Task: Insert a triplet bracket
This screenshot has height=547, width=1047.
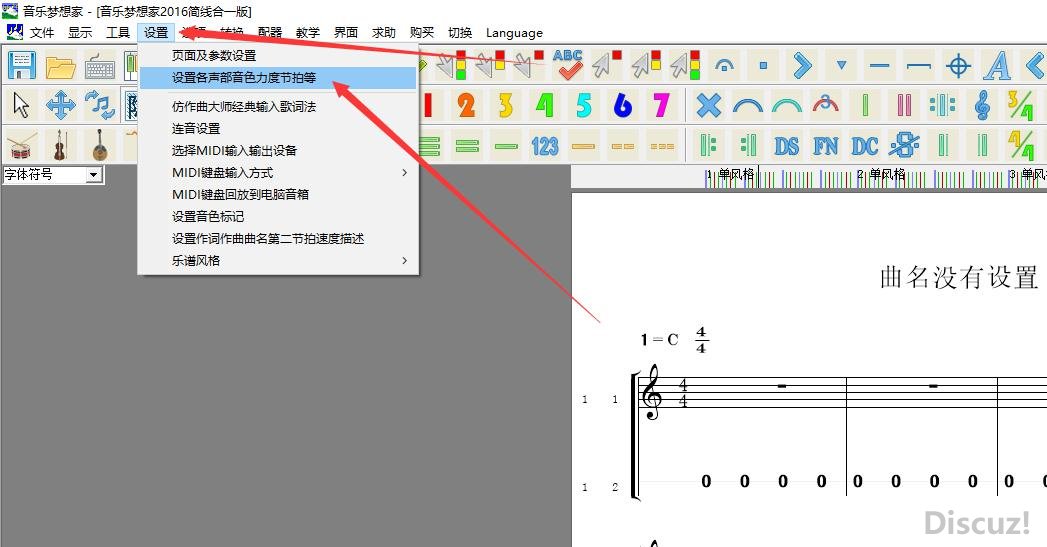Action: click(826, 106)
